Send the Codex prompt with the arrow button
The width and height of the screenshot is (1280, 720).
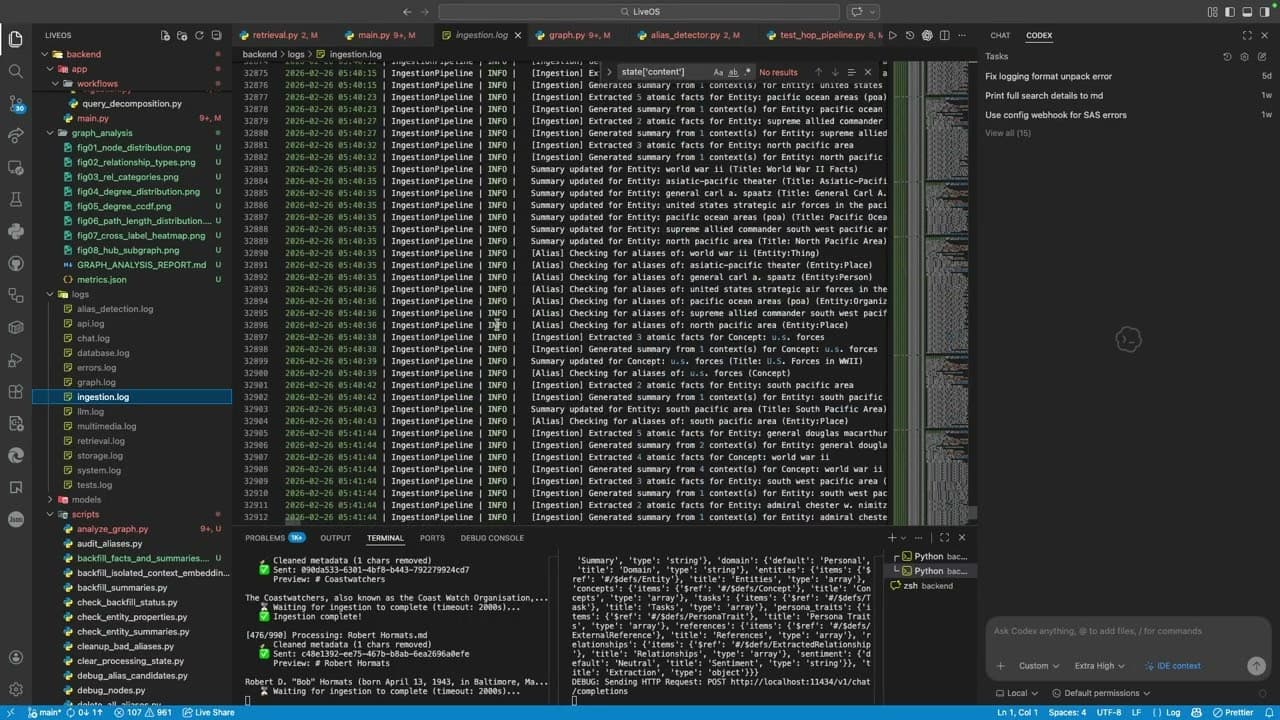[1256, 666]
